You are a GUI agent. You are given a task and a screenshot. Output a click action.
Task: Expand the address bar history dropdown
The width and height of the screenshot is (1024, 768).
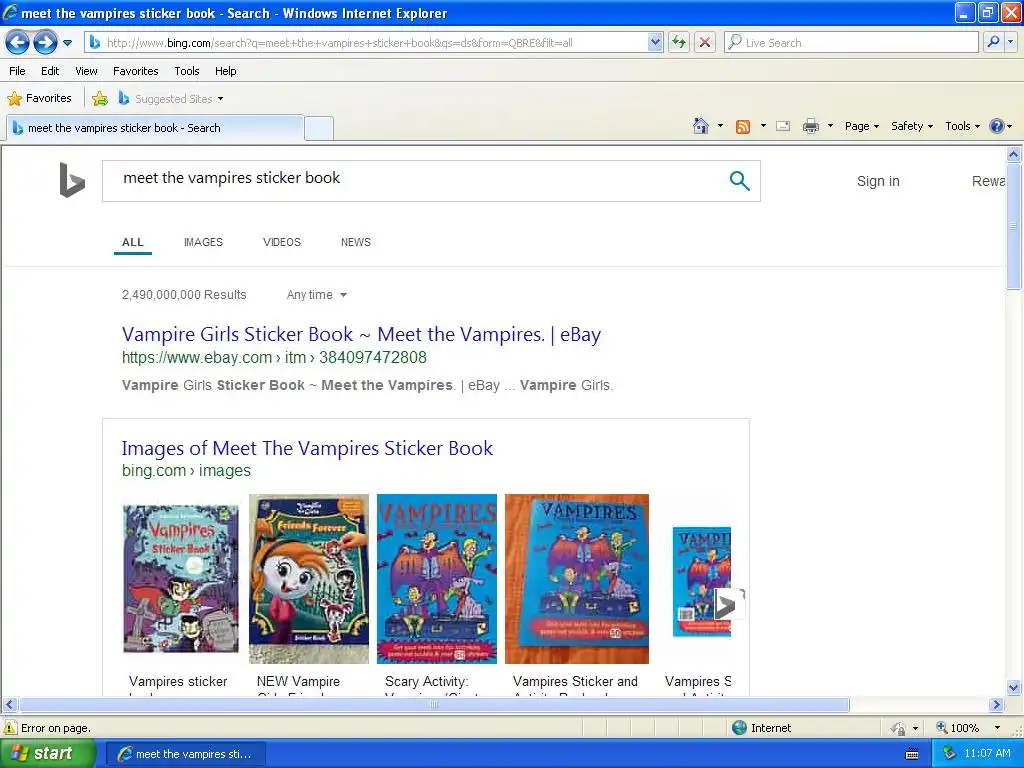point(655,43)
